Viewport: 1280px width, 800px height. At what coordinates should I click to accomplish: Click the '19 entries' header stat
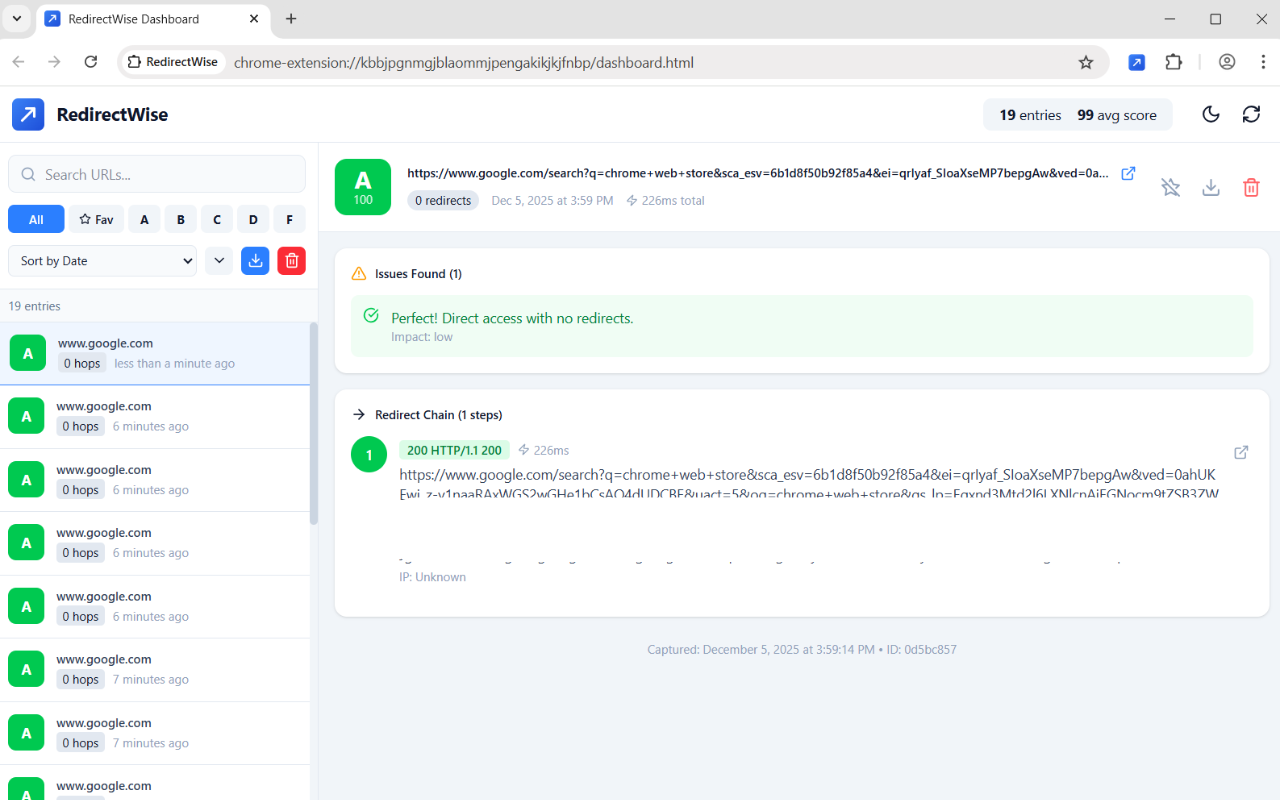click(1030, 115)
